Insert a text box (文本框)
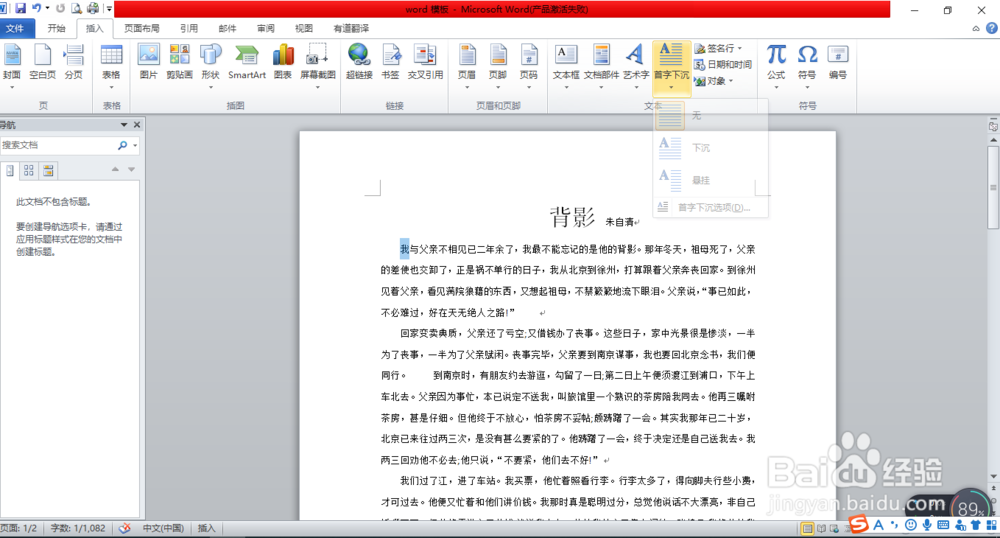This screenshot has height=538, width=1000. pyautogui.click(x=566, y=64)
